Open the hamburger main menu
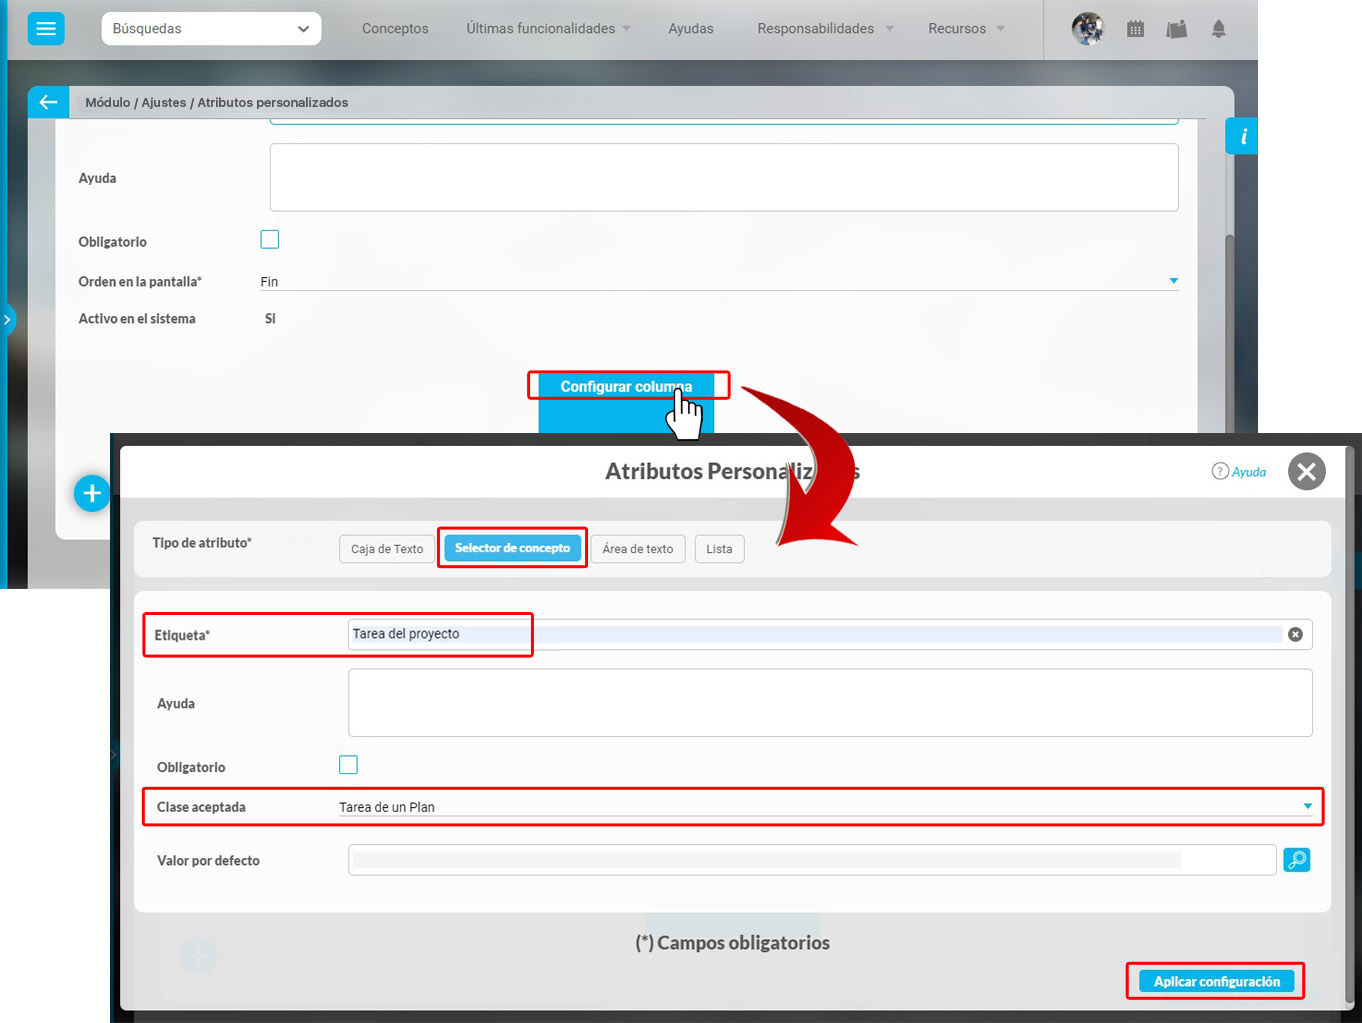This screenshot has height=1023, width=1362. point(46,29)
